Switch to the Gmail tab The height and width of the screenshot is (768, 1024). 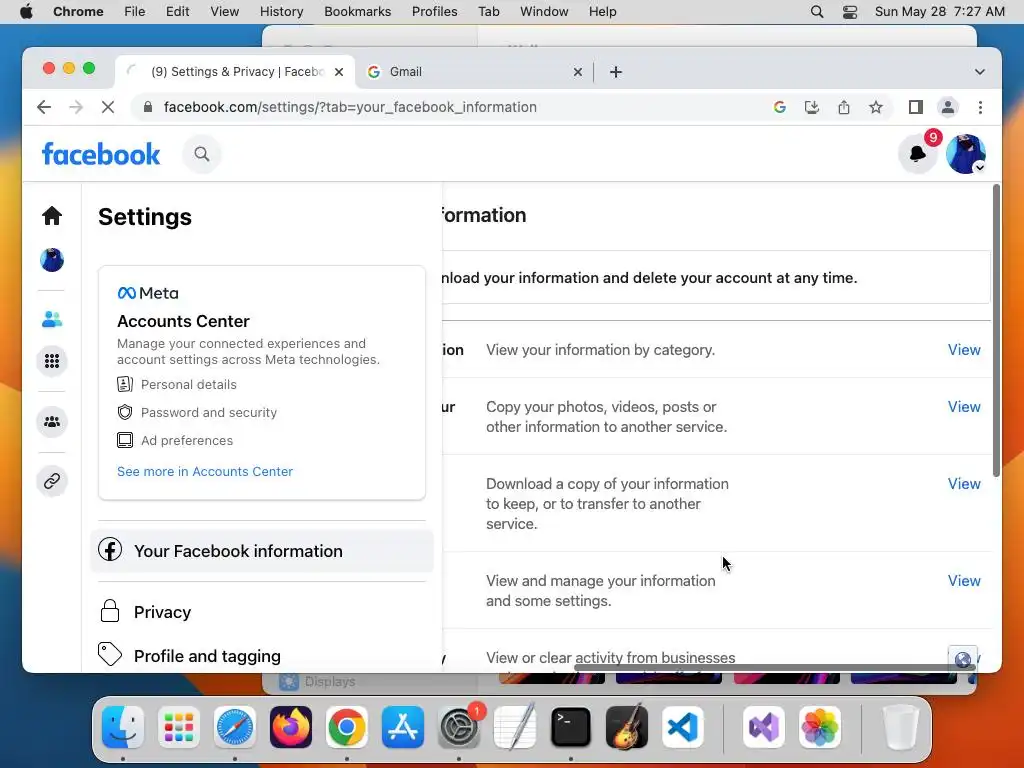point(475,72)
